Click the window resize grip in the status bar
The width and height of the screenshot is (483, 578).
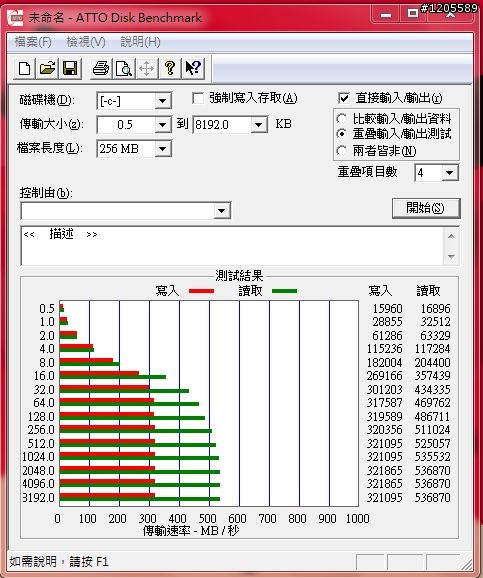click(467, 564)
